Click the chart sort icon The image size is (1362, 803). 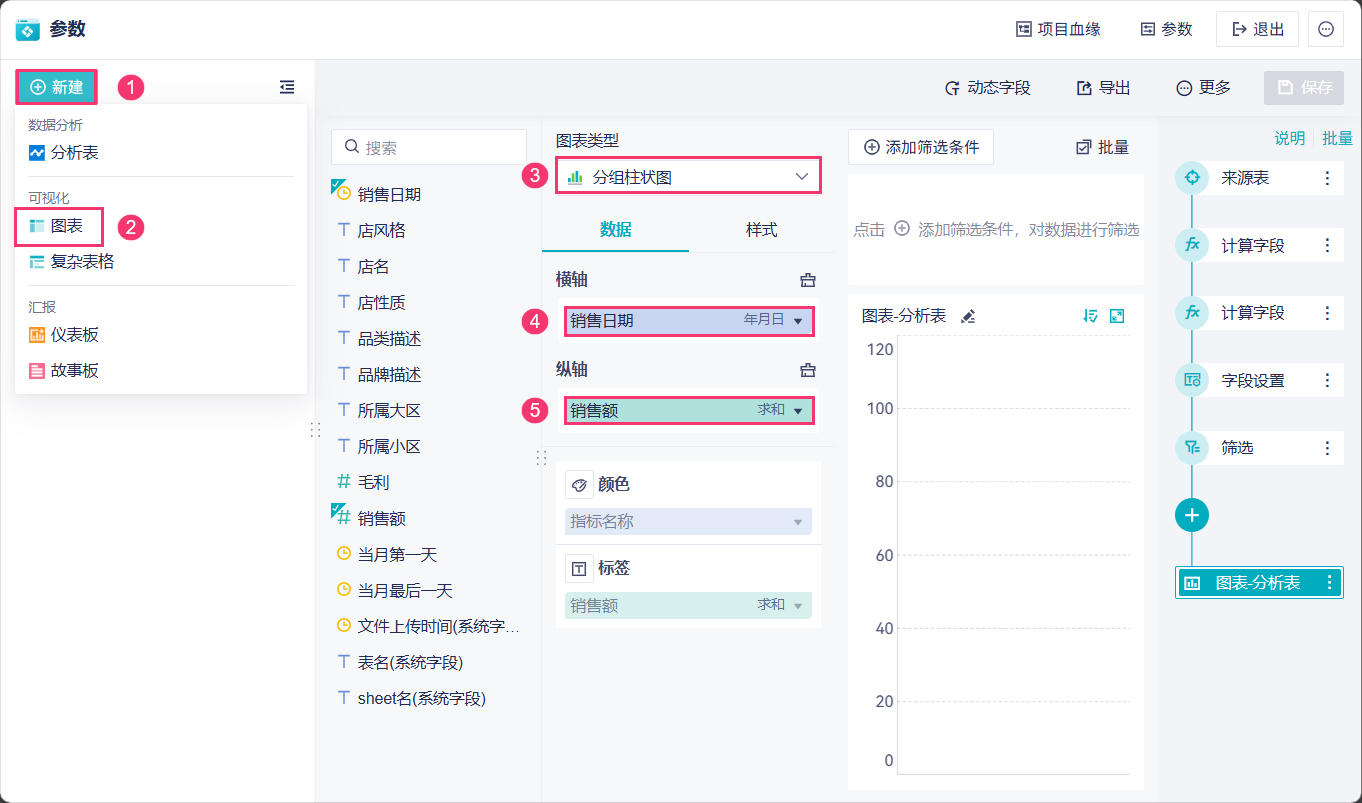click(x=1090, y=316)
